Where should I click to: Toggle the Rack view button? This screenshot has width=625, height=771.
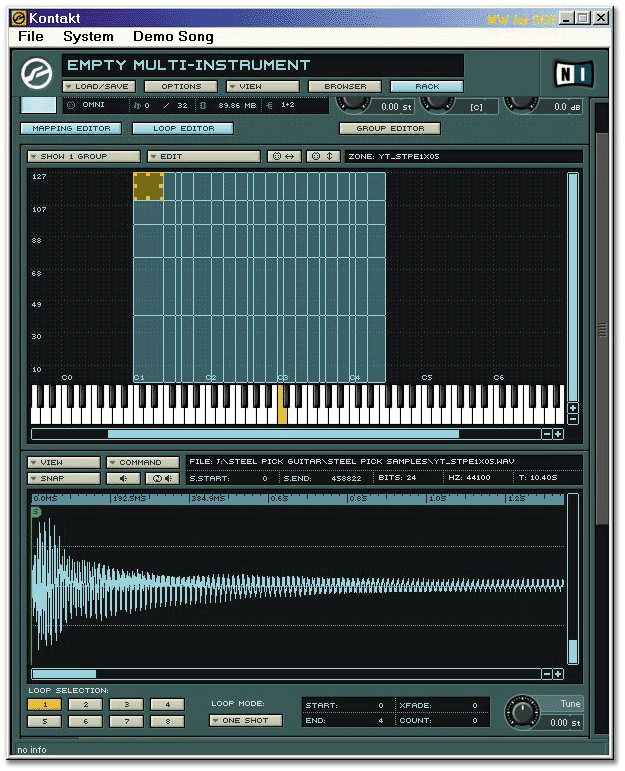(427, 86)
